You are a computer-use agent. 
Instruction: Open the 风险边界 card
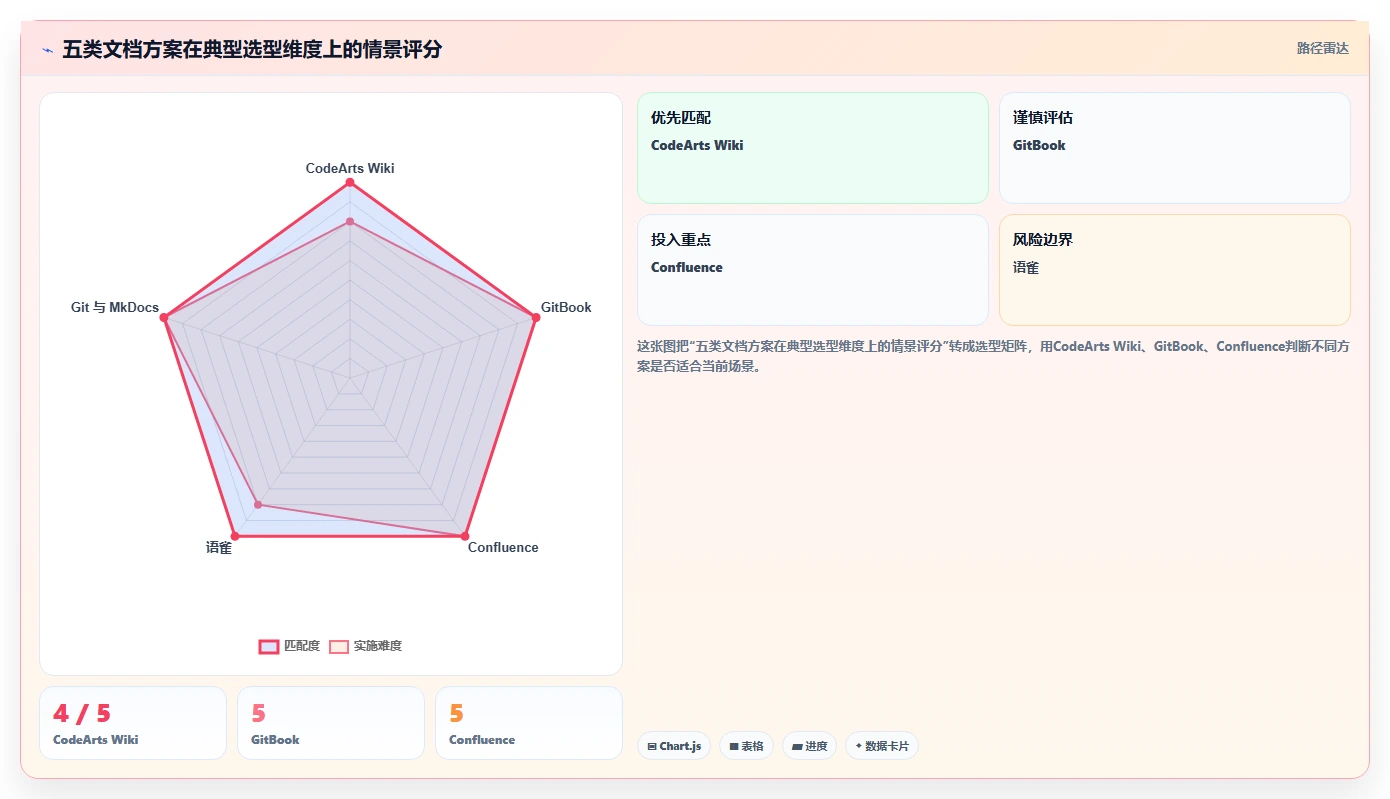(1175, 270)
